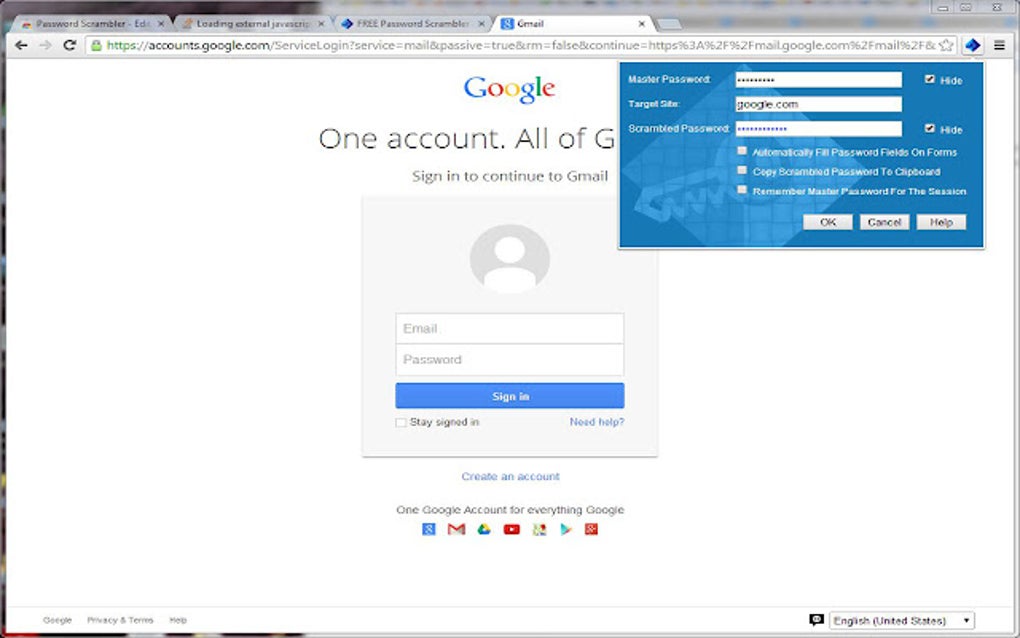Open the Chrome menu hamburger icon
The image size is (1020, 638).
point(1000,45)
